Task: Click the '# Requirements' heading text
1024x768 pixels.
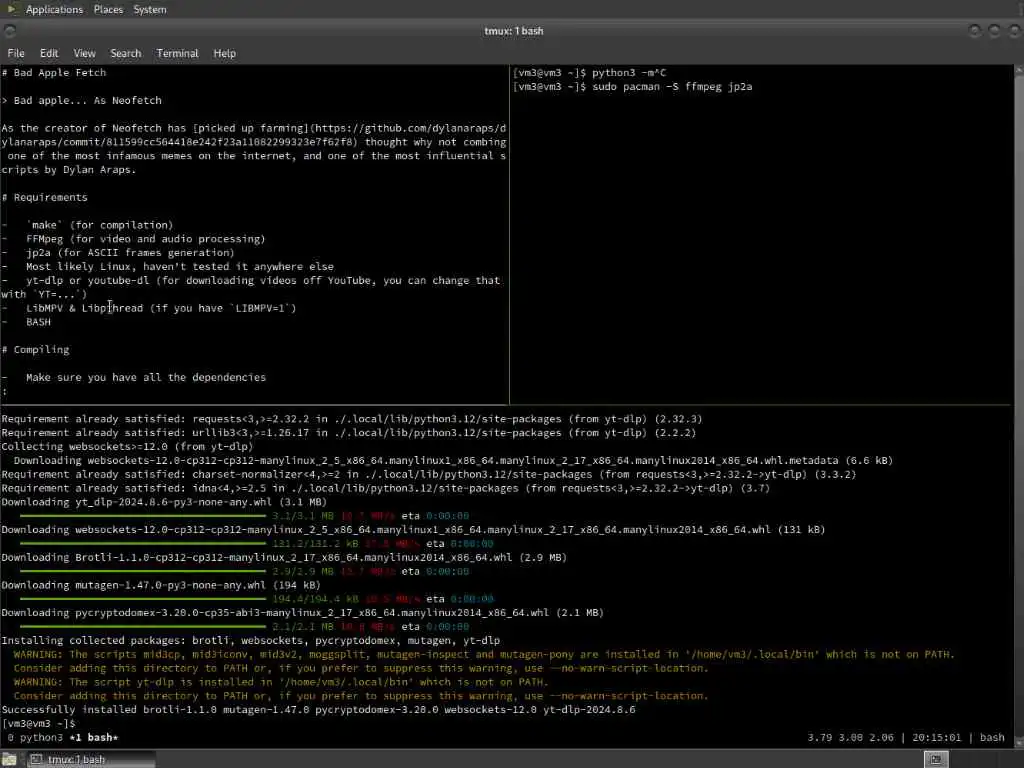Action: tap(44, 197)
